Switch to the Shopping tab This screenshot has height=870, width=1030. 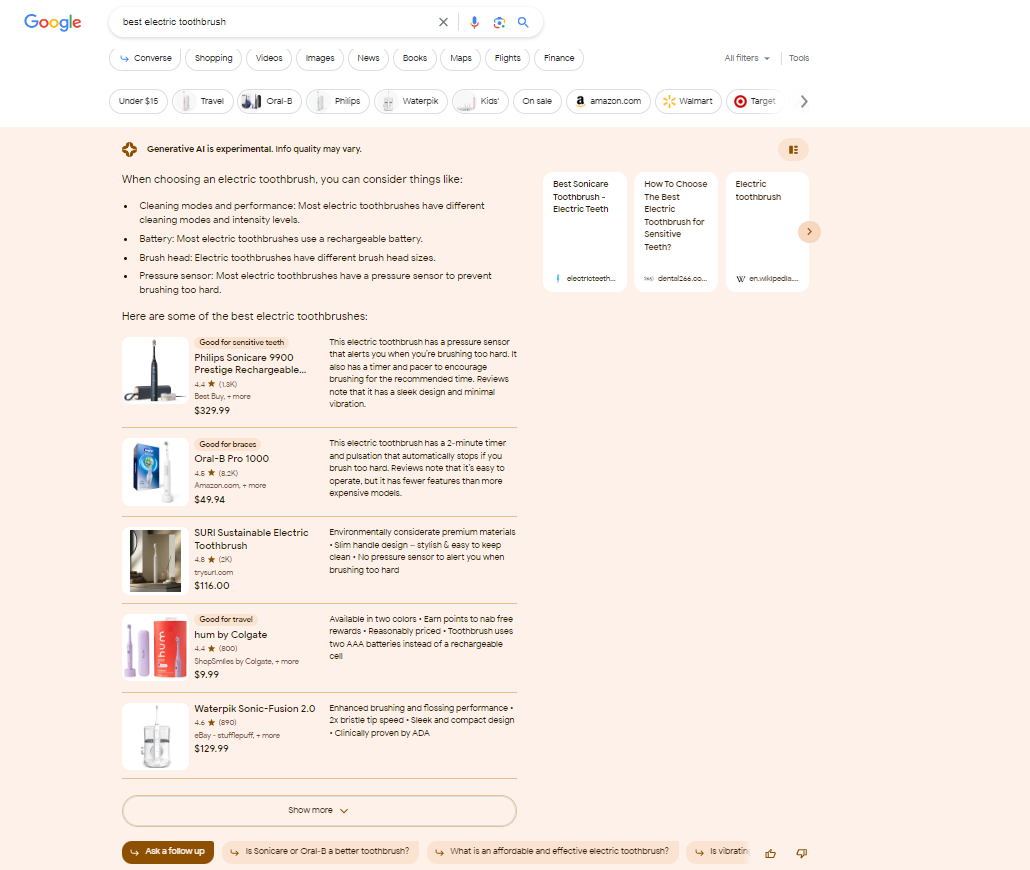[213, 58]
